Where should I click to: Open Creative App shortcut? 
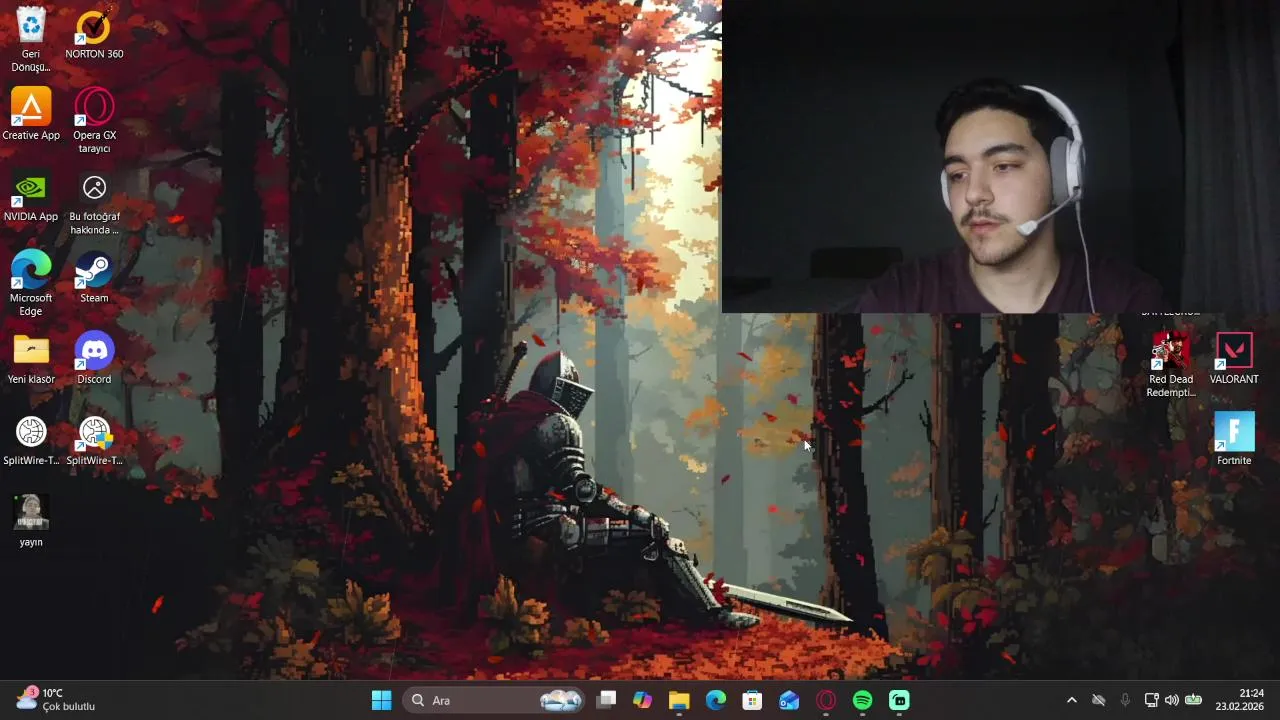[x=31, y=113]
